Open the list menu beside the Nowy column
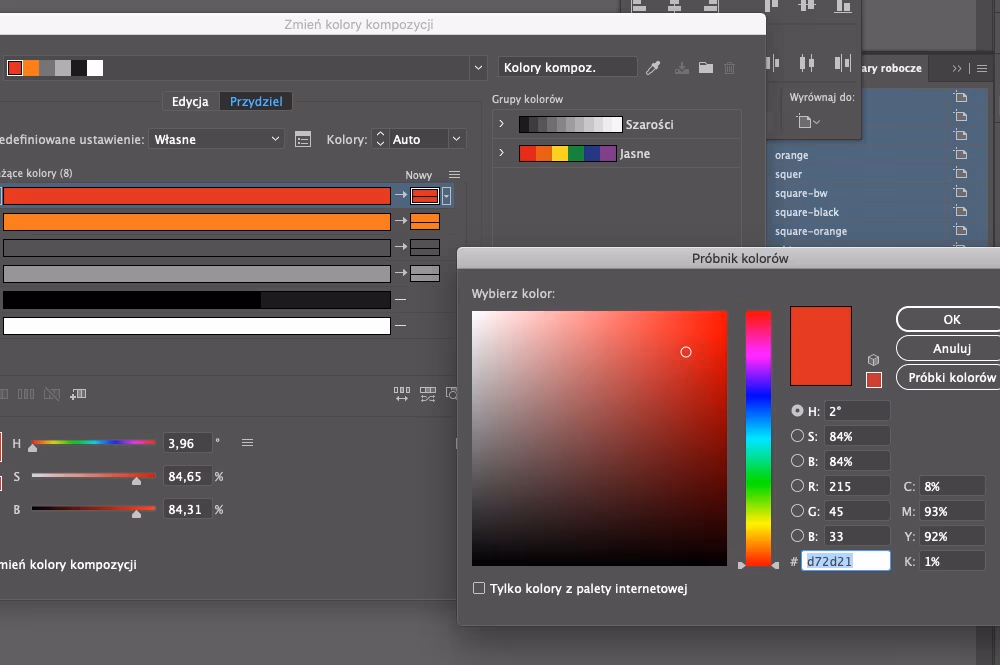 [454, 175]
